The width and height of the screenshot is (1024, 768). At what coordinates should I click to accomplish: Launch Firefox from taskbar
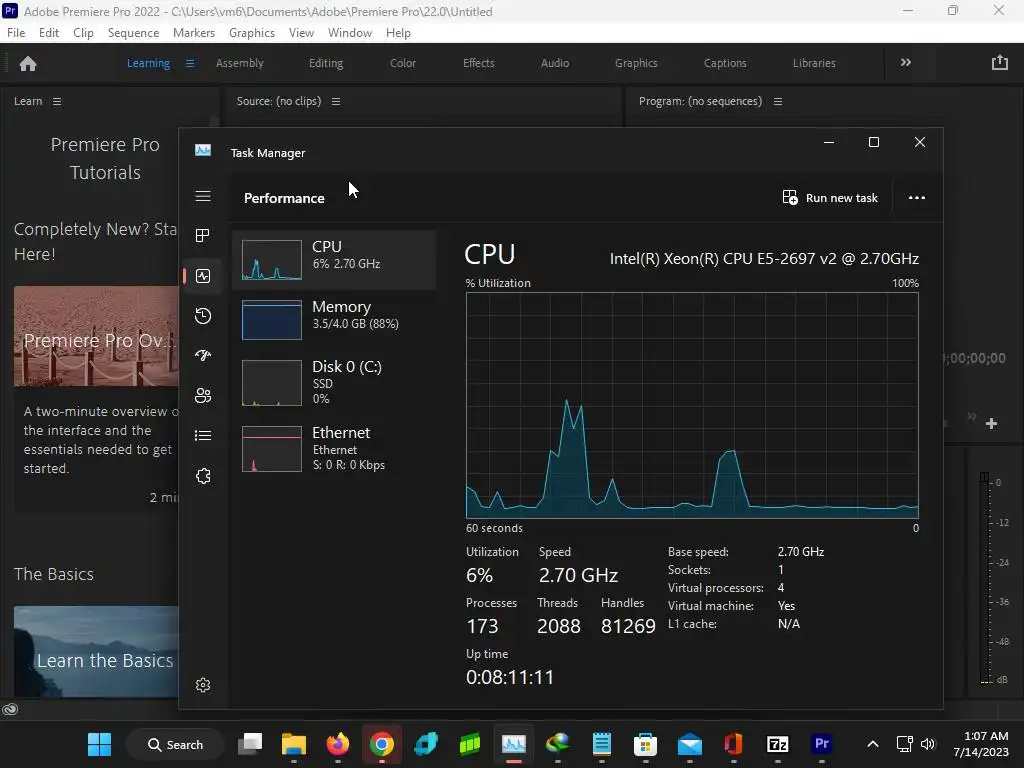(338, 744)
